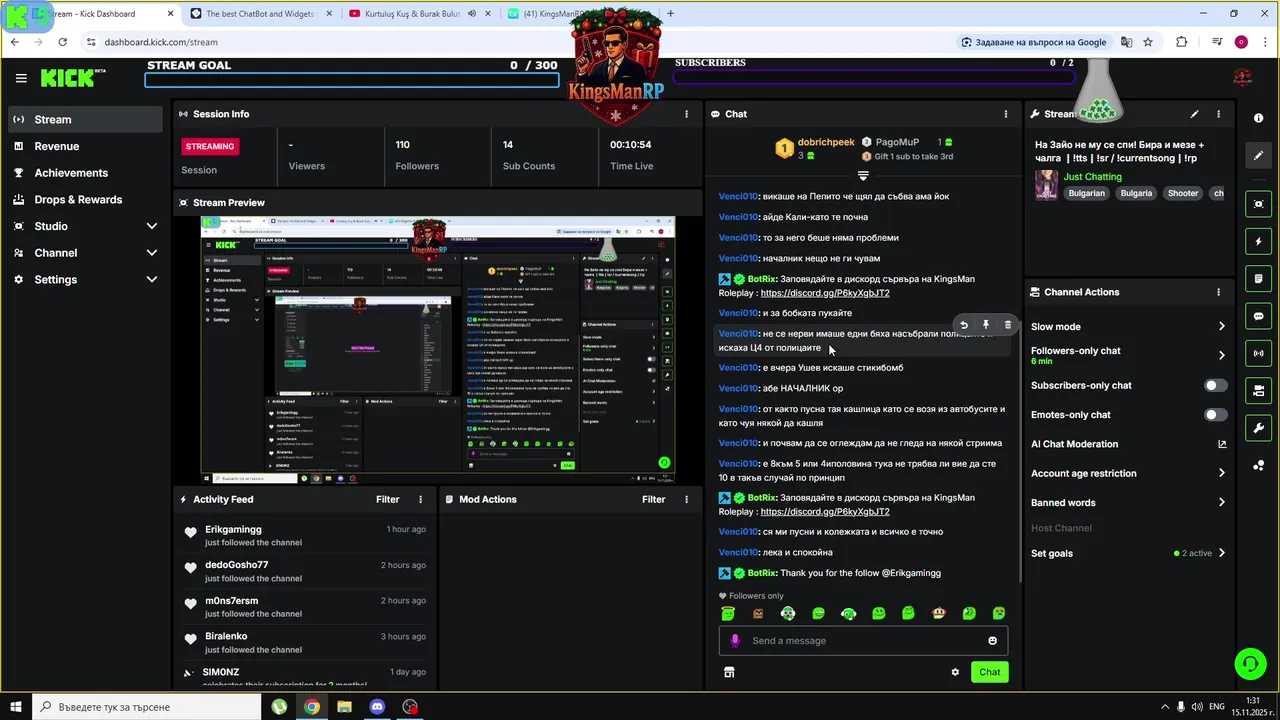Image resolution: width=1280 pixels, height=720 pixels.
Task: Click the browser address bar
Action: point(520,42)
